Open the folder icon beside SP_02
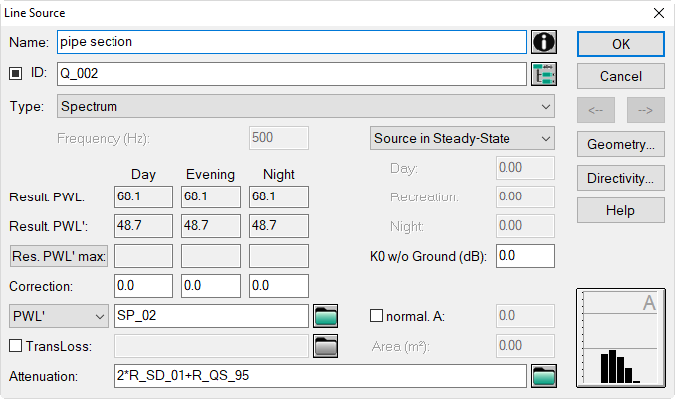The height and width of the screenshot is (399, 675). tap(325, 316)
